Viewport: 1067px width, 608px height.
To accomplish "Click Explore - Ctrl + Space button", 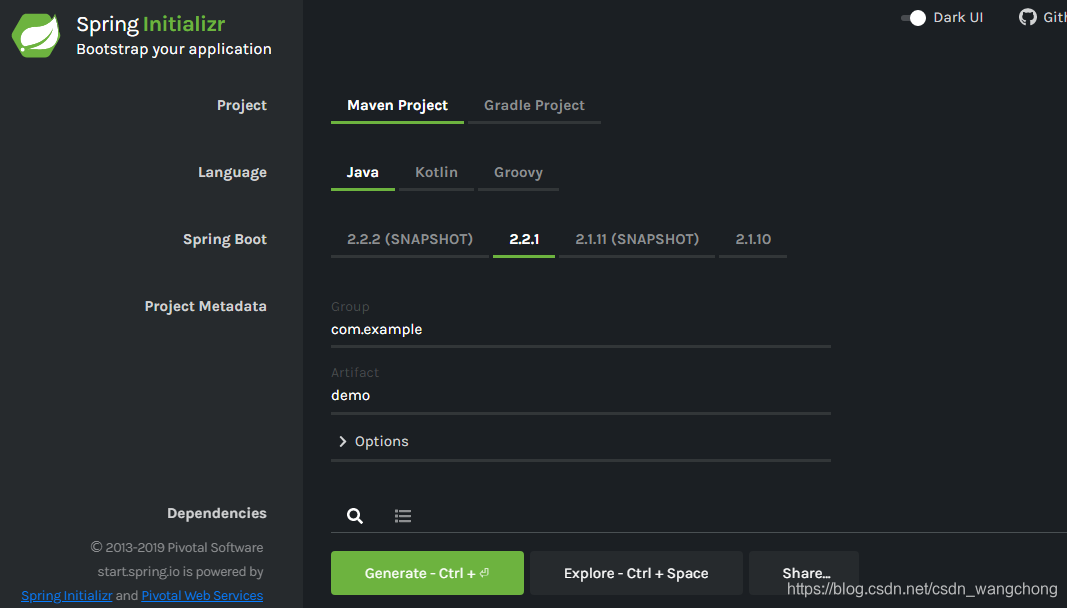I will [x=636, y=573].
